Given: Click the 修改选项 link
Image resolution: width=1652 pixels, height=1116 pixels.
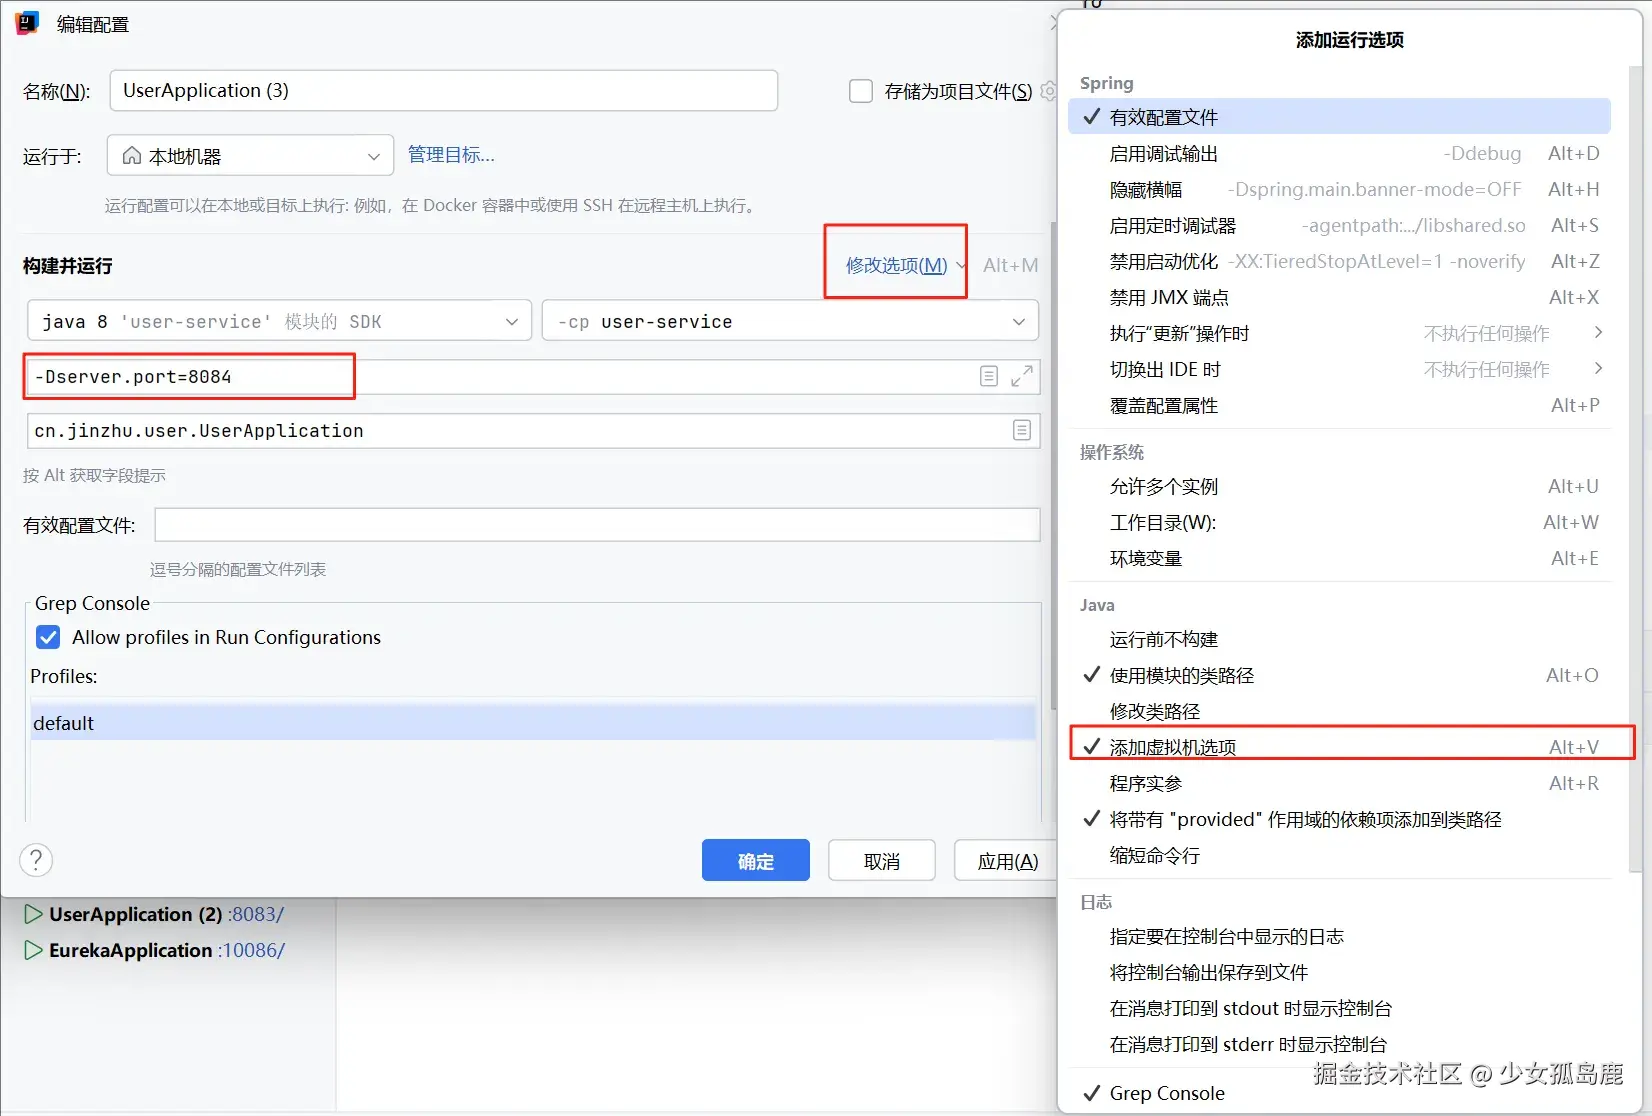Looking at the screenshot, I should point(896,265).
